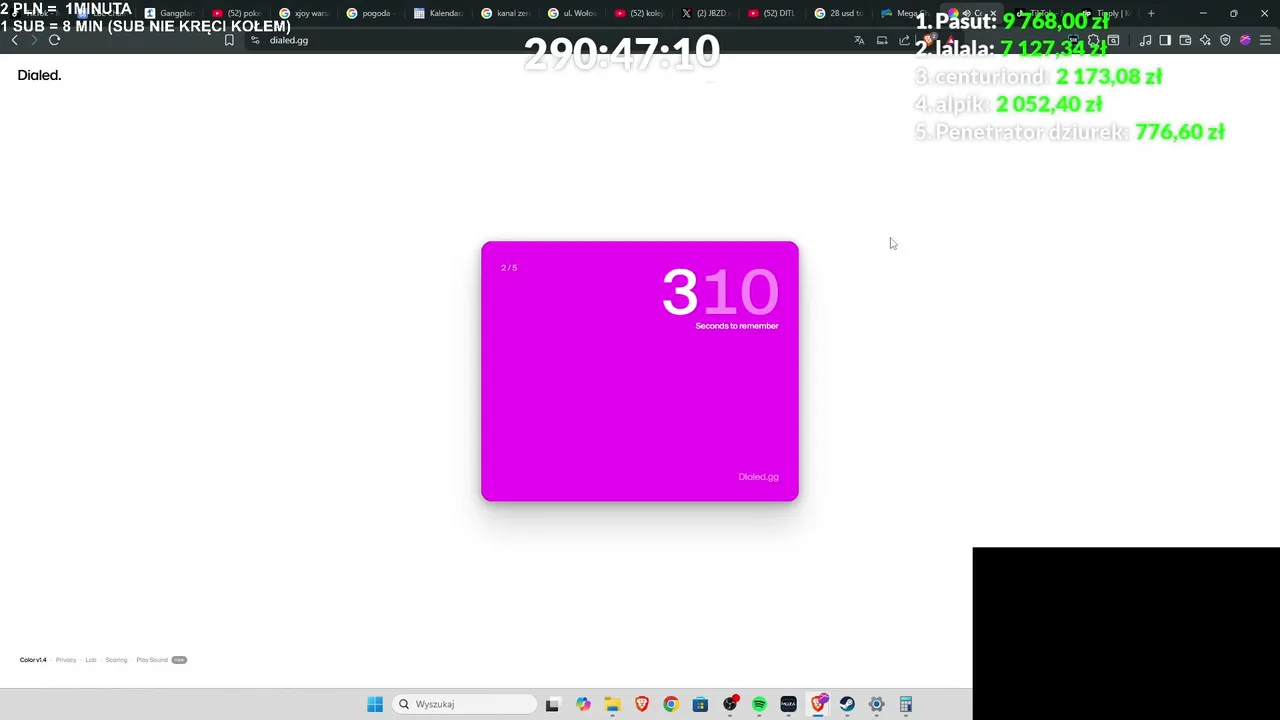Switch to the (52) DITL YouTube tab
1280x720 pixels.
pyautogui.click(x=773, y=13)
